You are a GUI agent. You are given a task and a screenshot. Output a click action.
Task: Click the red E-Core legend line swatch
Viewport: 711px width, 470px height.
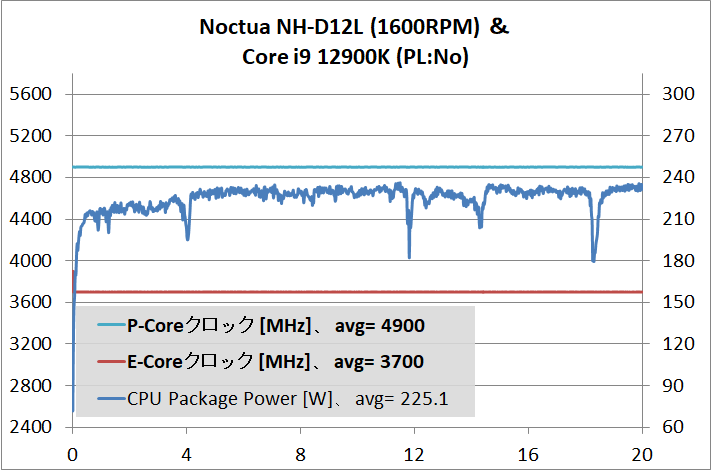coord(111,362)
